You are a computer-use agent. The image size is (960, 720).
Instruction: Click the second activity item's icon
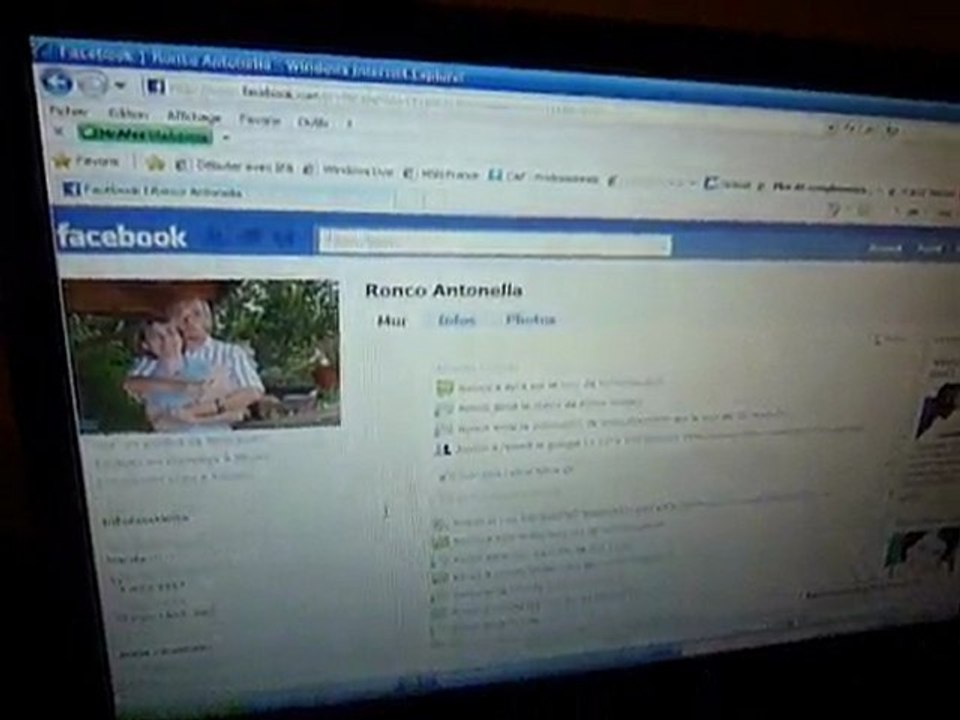point(444,408)
